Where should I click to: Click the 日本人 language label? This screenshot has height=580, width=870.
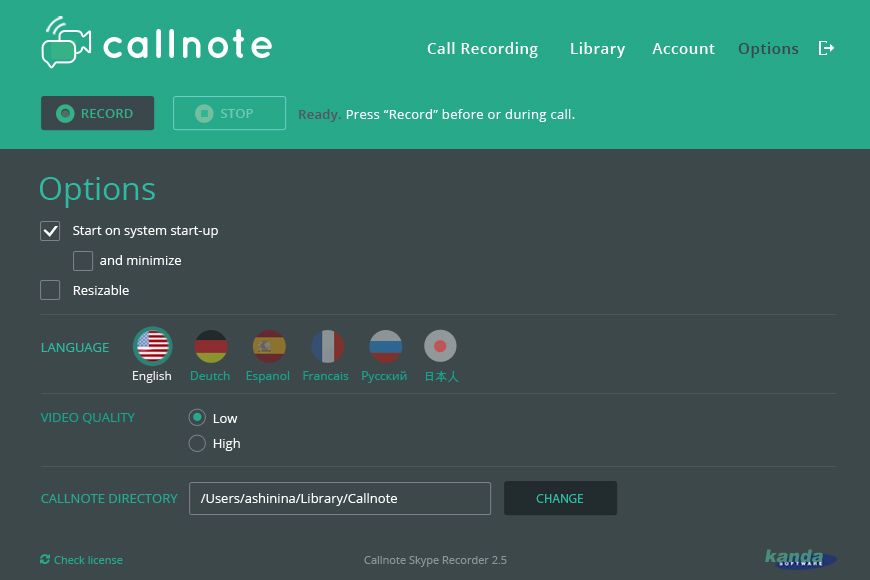tap(441, 376)
